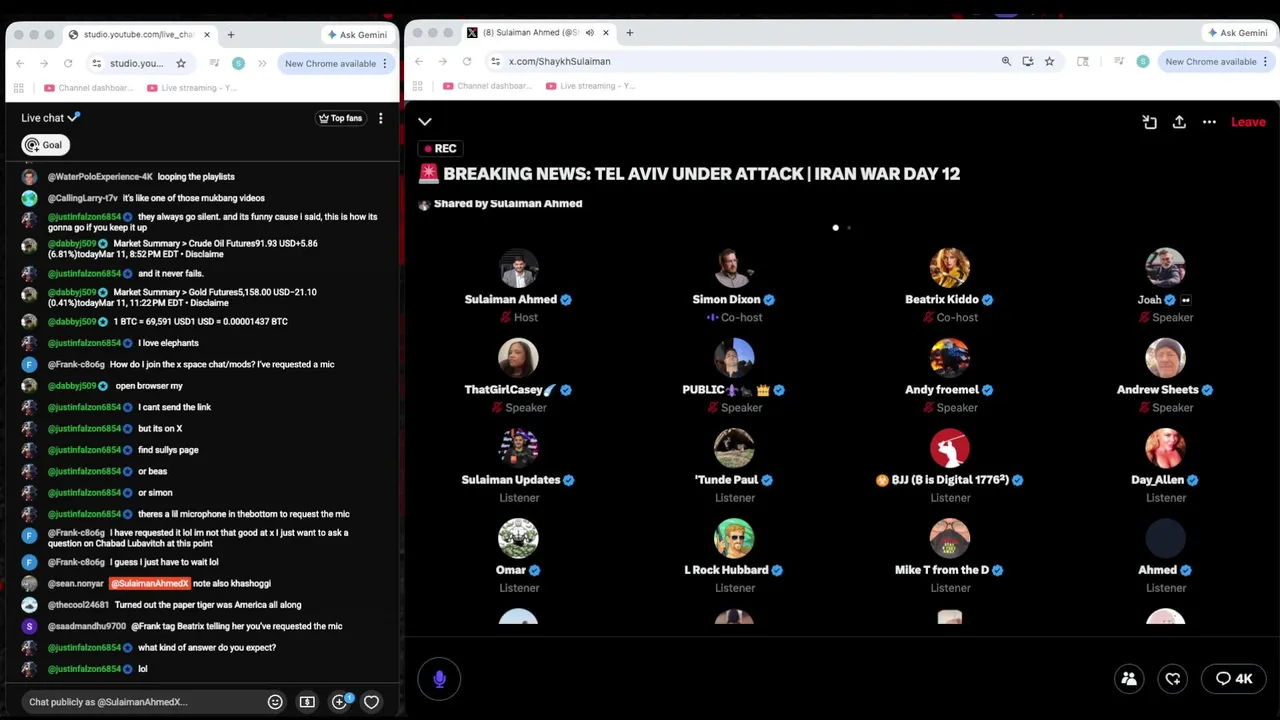Viewport: 1280px width, 720px height.
Task: Open Simon Dixon co-host profile
Action: 734,268
